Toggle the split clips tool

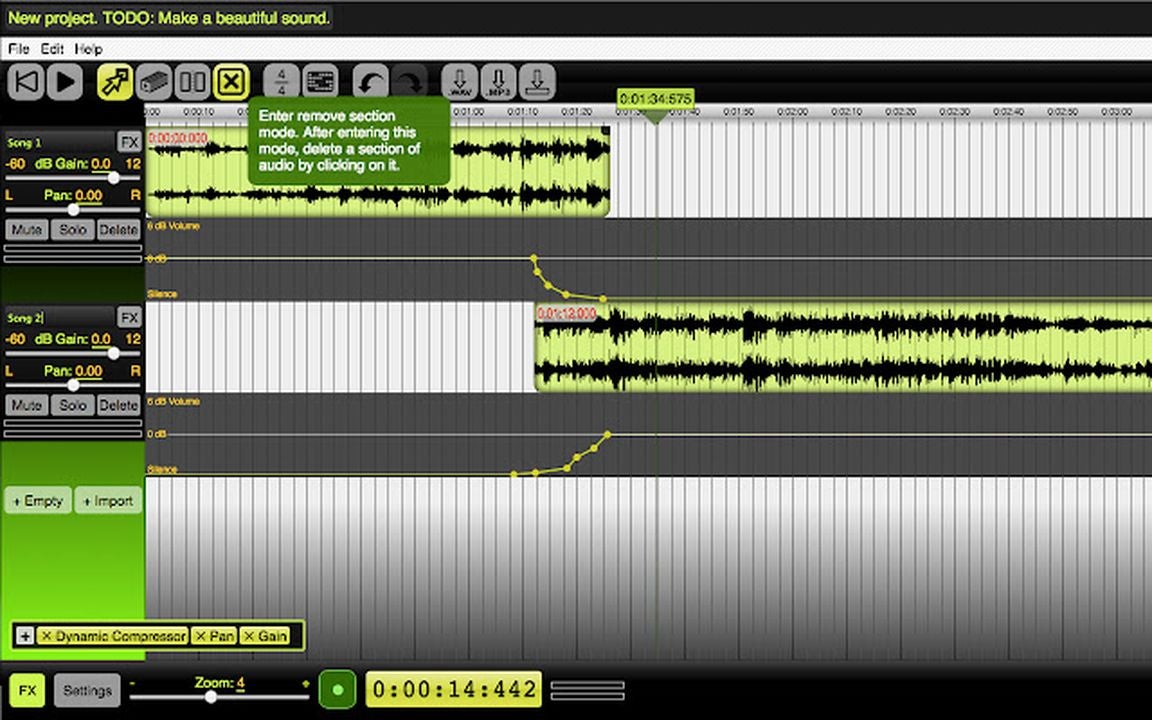[191, 82]
